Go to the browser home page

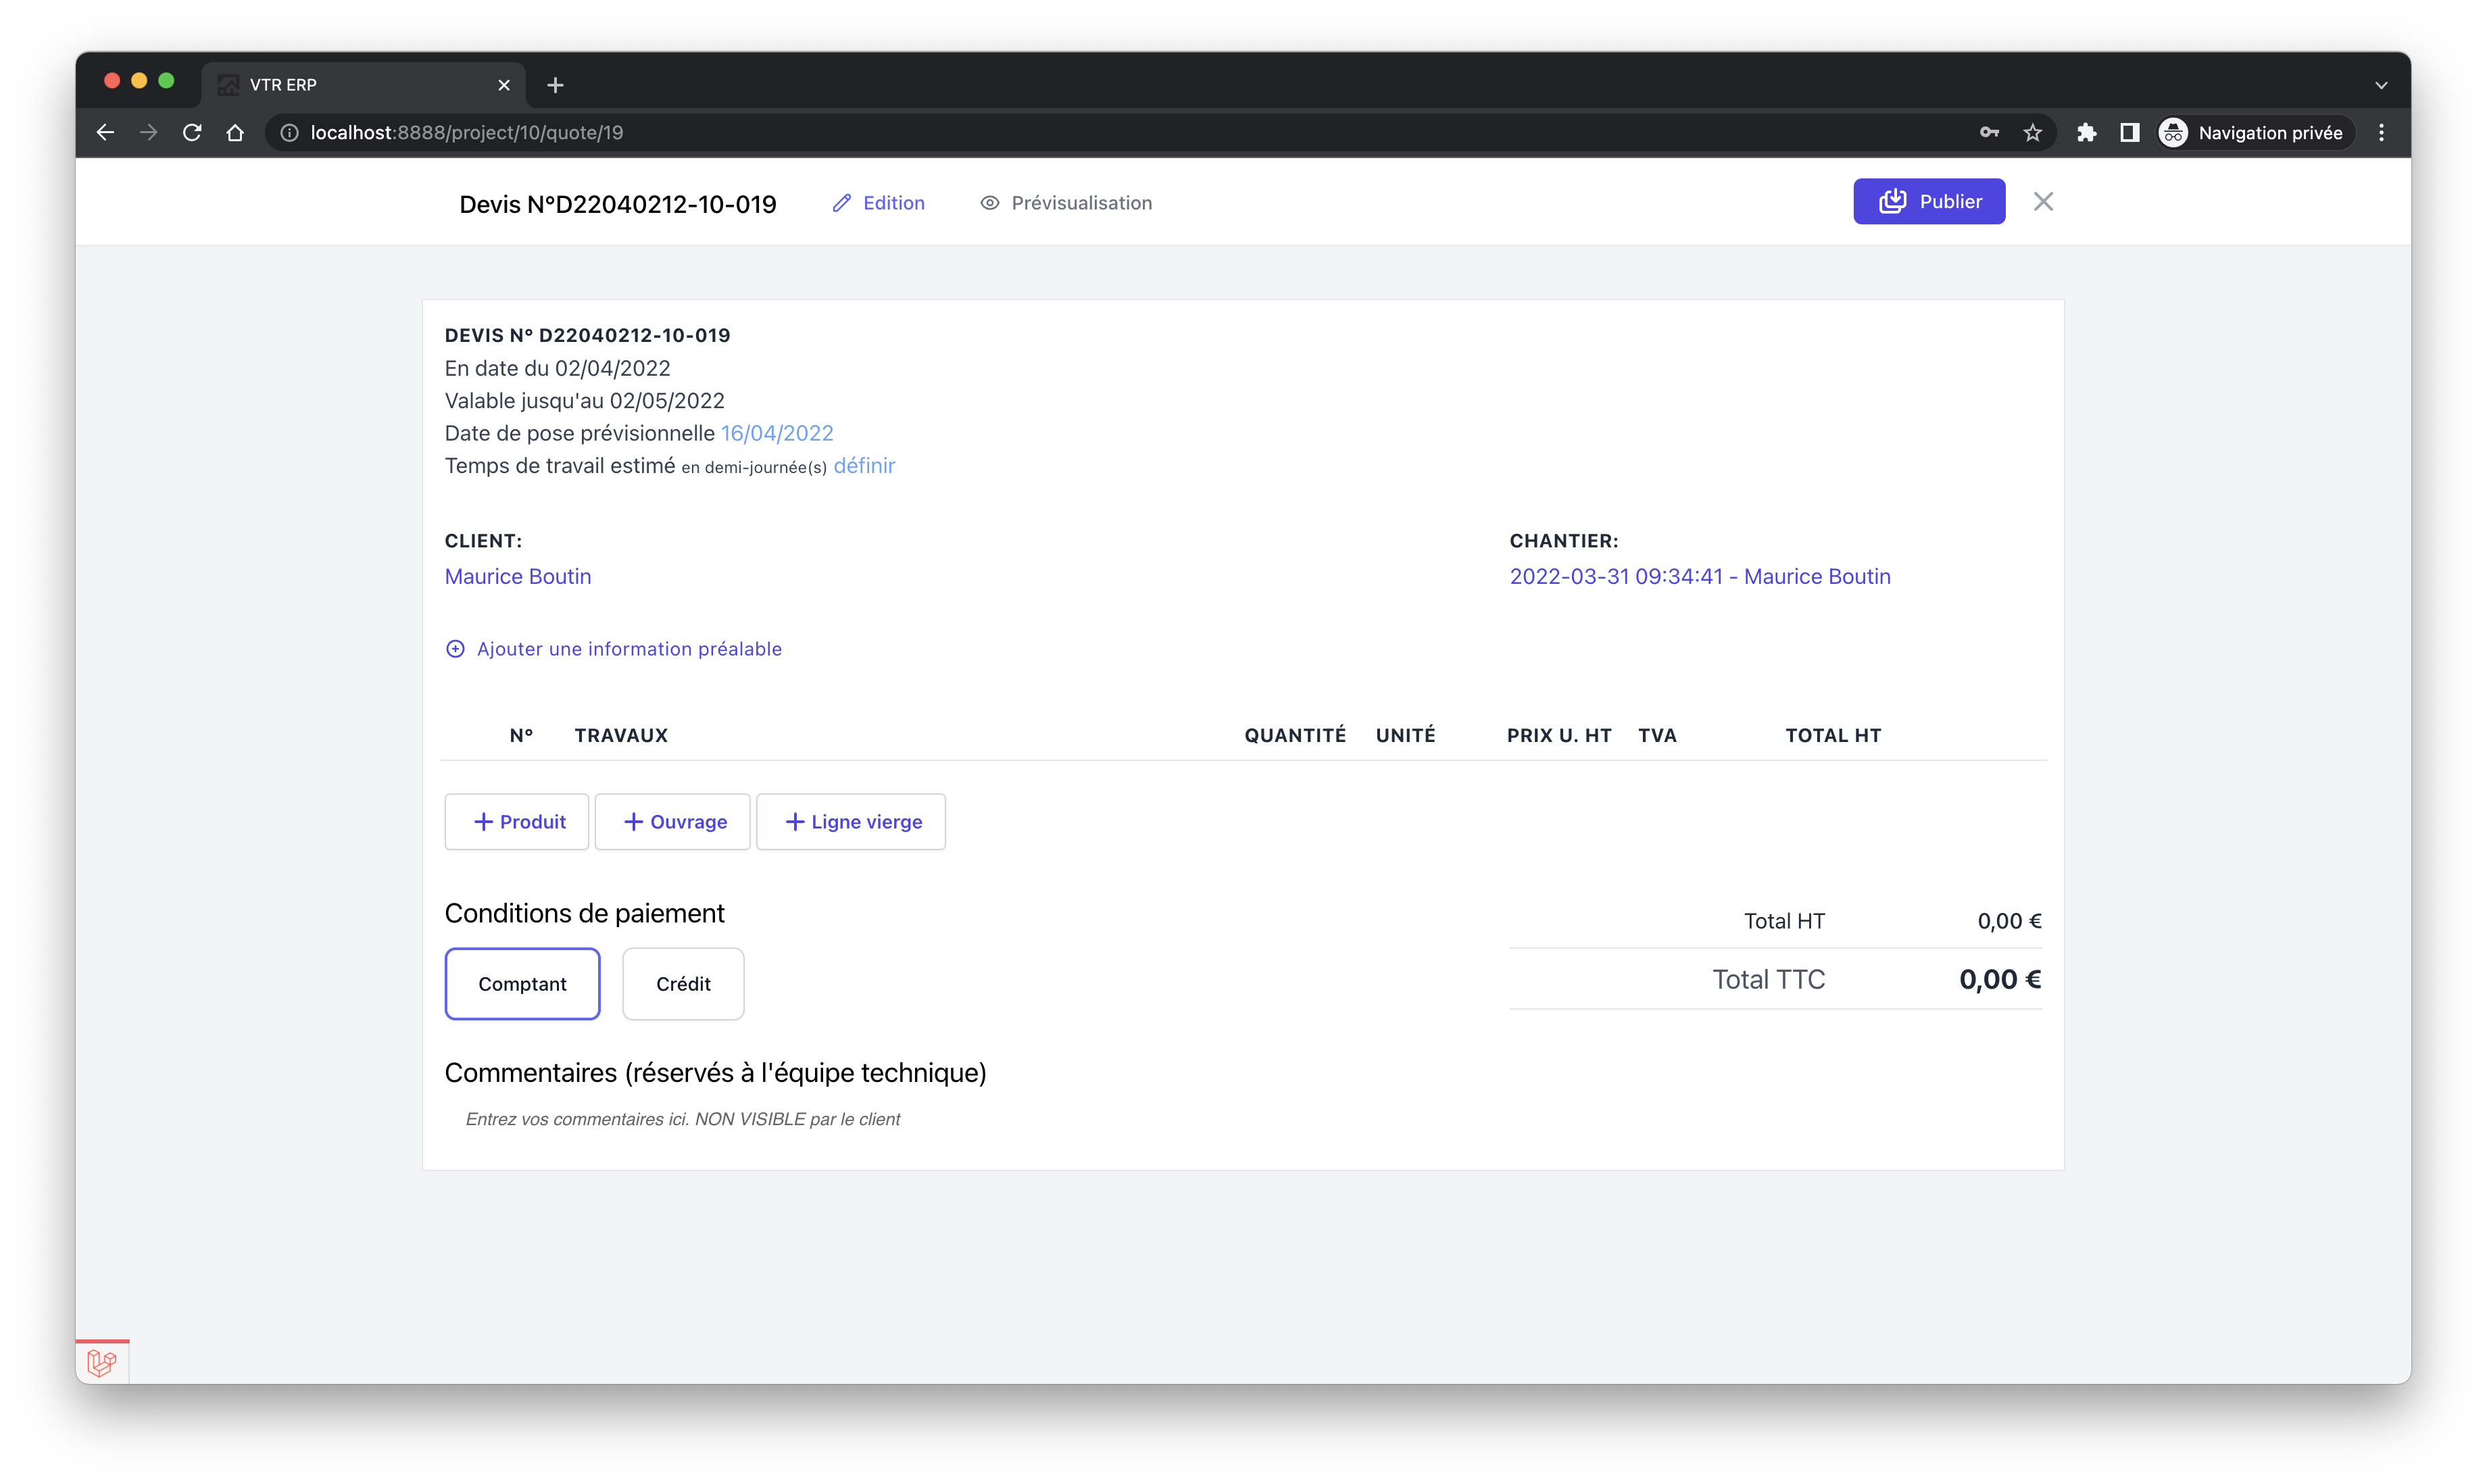pyautogui.click(x=235, y=133)
